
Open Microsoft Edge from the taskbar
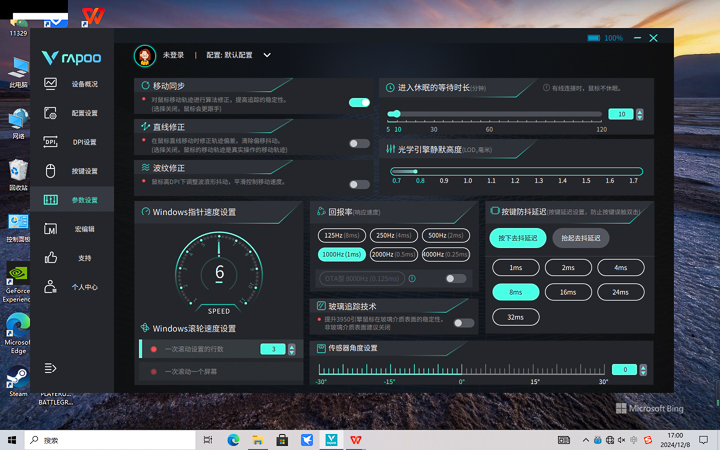(233, 440)
